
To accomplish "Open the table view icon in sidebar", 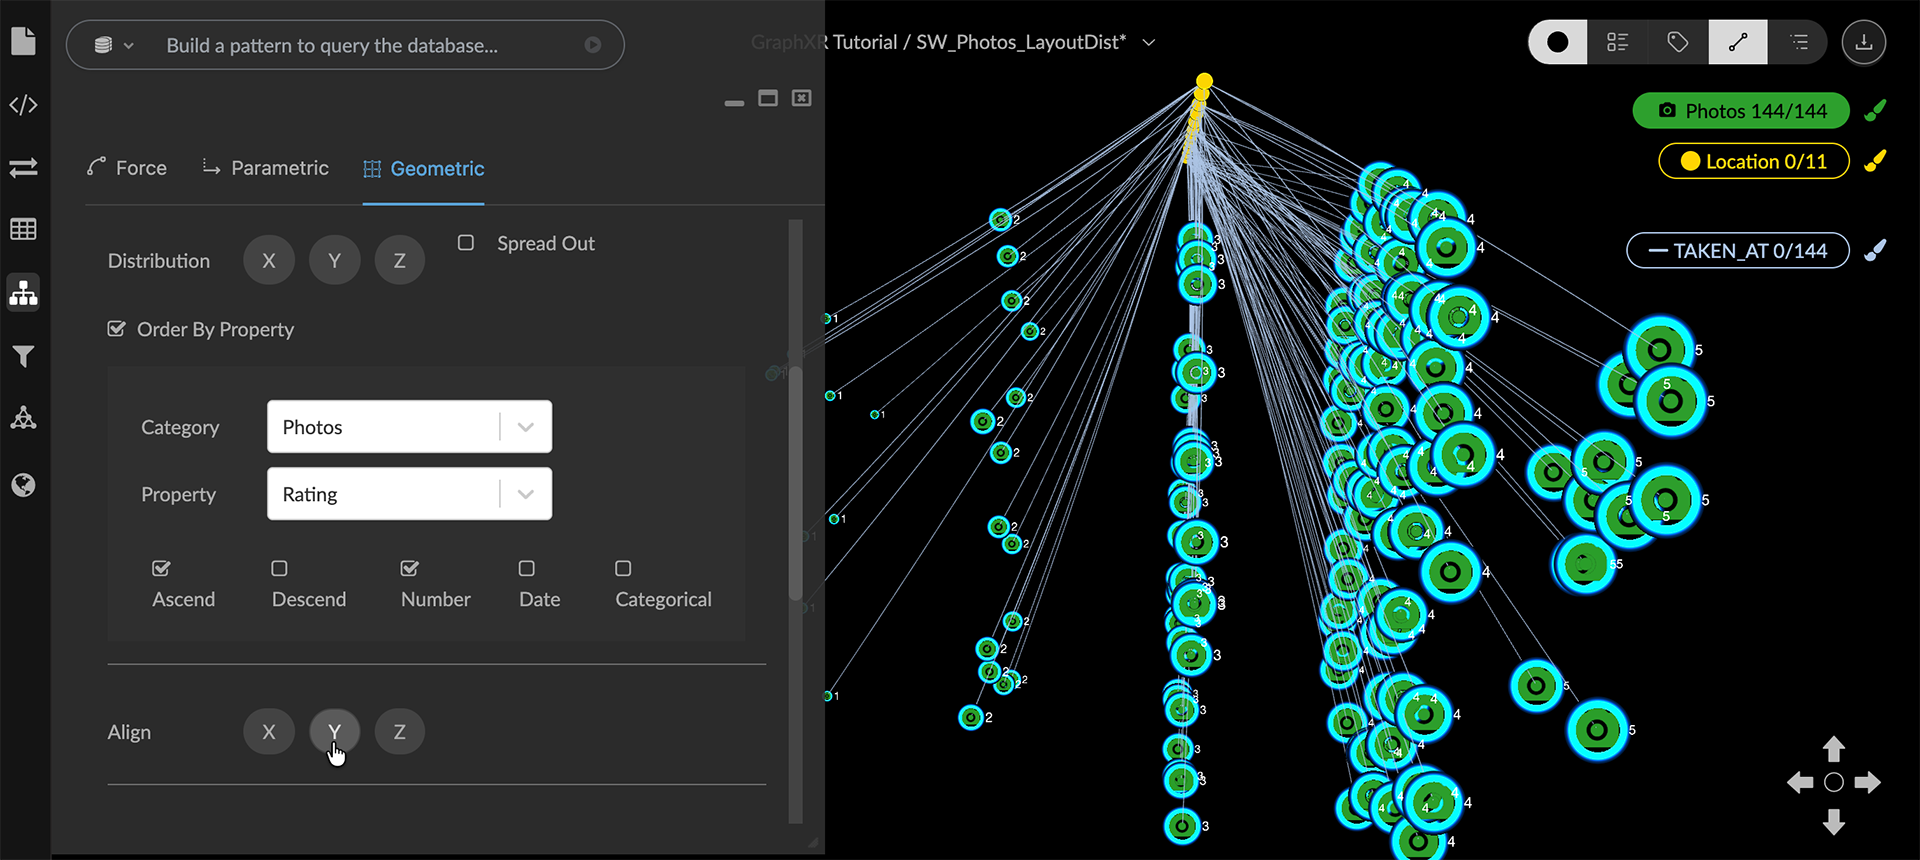I will coord(23,229).
